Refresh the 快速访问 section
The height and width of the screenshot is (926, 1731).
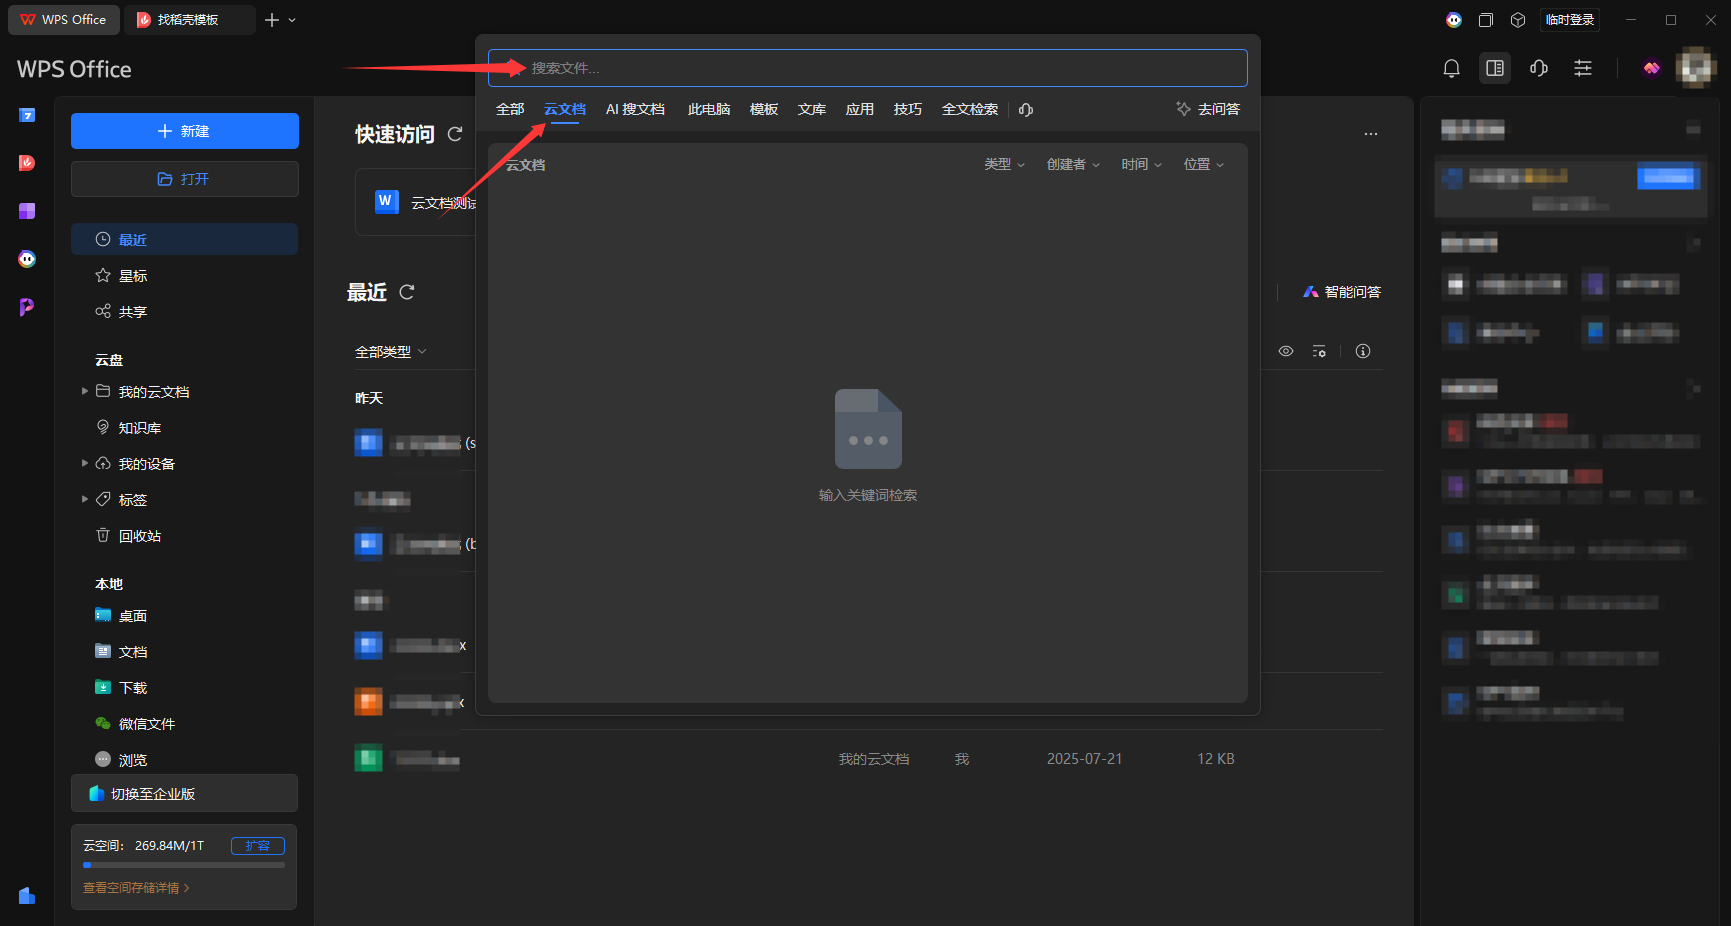[455, 134]
